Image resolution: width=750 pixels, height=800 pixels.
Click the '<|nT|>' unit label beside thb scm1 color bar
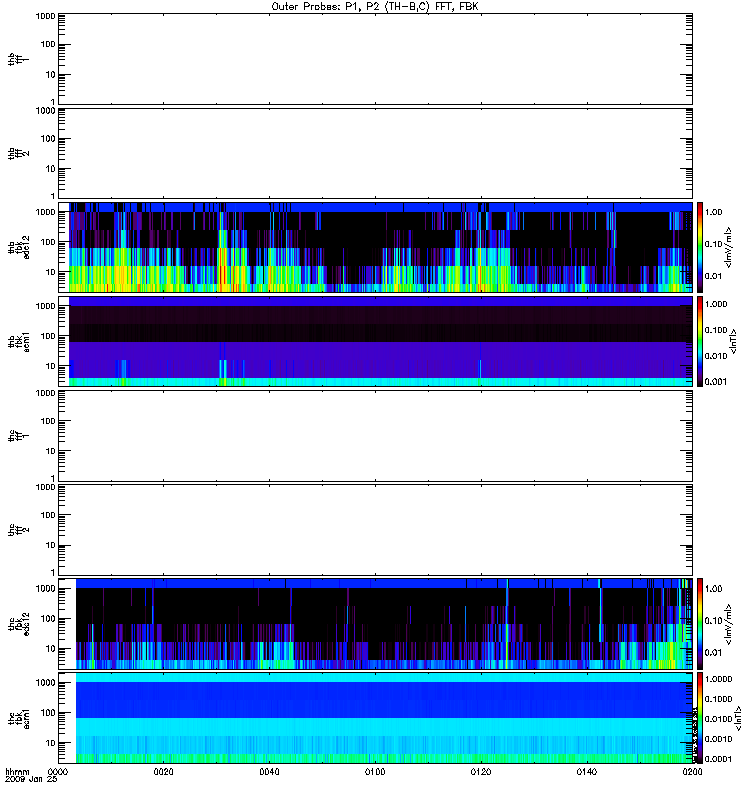(734, 342)
